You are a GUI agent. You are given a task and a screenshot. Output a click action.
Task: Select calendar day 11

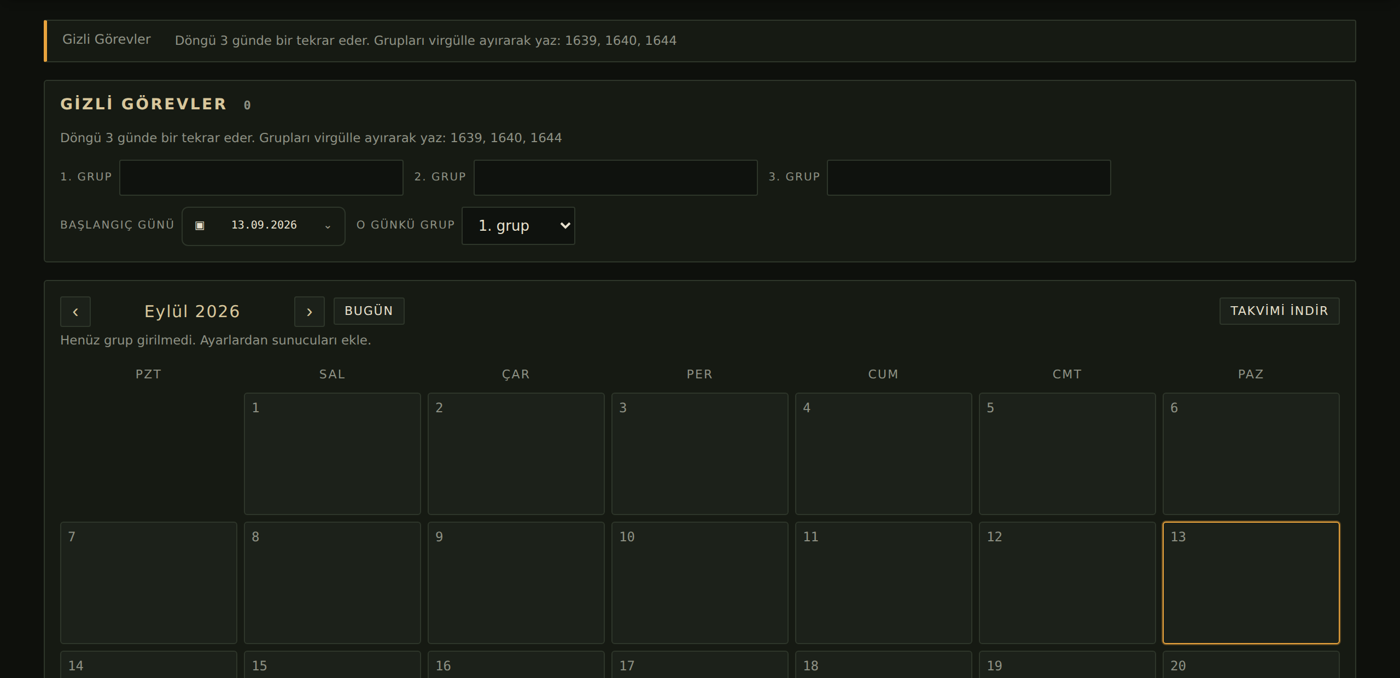click(883, 583)
